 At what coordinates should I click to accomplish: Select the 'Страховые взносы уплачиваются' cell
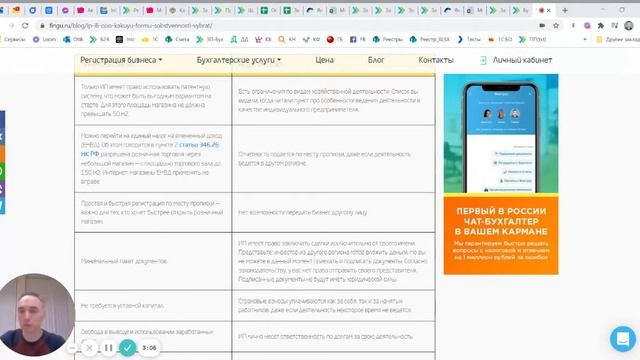pos(333,305)
